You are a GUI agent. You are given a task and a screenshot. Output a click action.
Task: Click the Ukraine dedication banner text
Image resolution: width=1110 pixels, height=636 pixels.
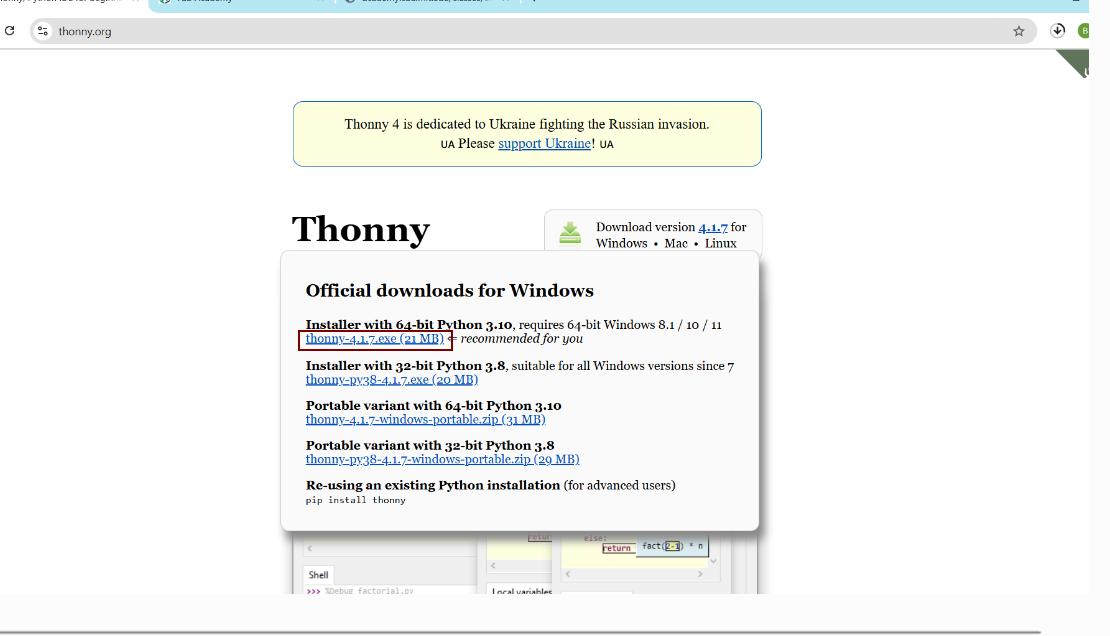coord(527,124)
